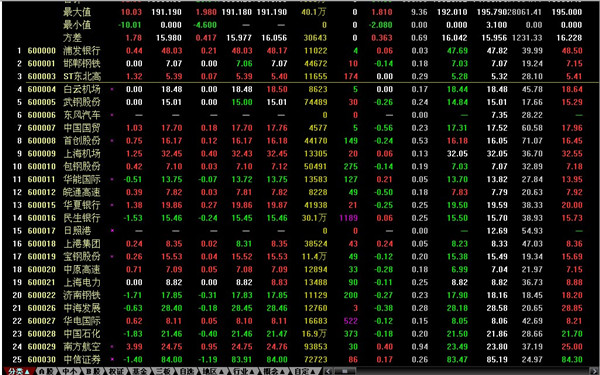This screenshot has height=375, width=600.
Task: Select stock code 600011
Action: coord(42,179)
